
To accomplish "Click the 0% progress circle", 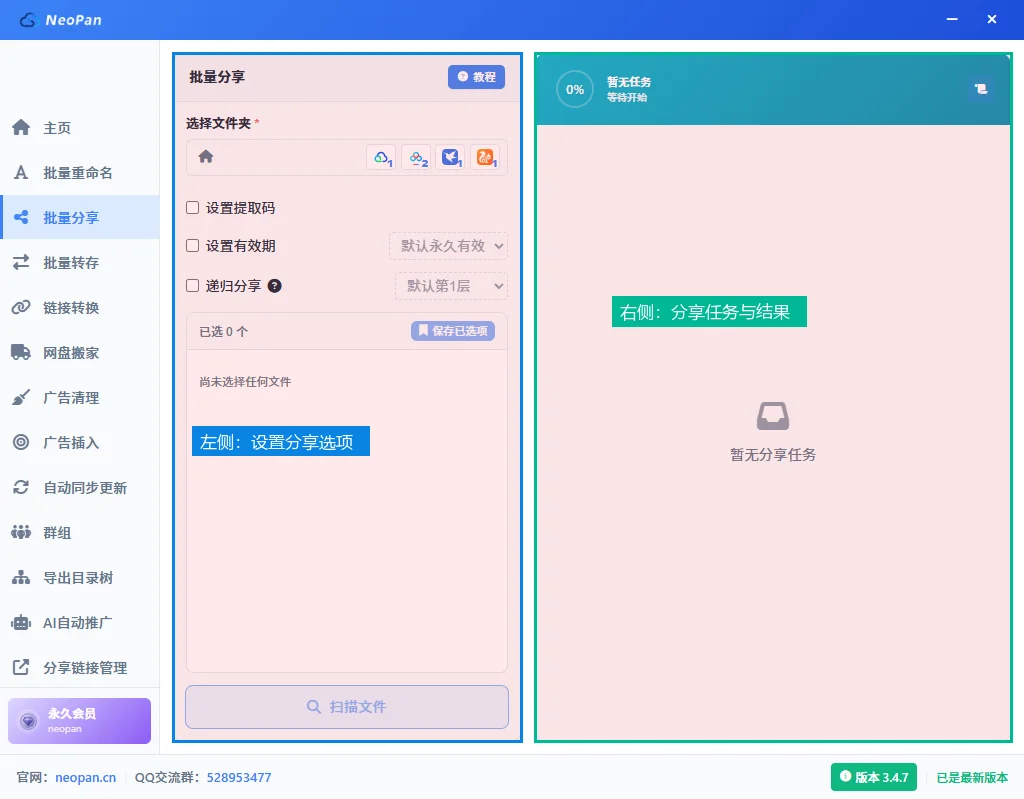I will pyautogui.click(x=575, y=90).
